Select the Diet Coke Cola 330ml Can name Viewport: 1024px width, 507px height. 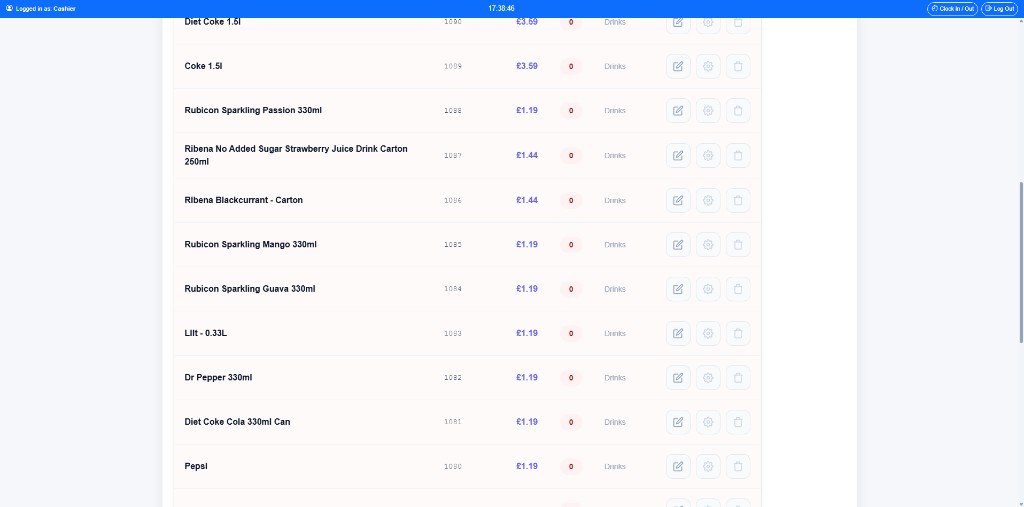(x=238, y=422)
